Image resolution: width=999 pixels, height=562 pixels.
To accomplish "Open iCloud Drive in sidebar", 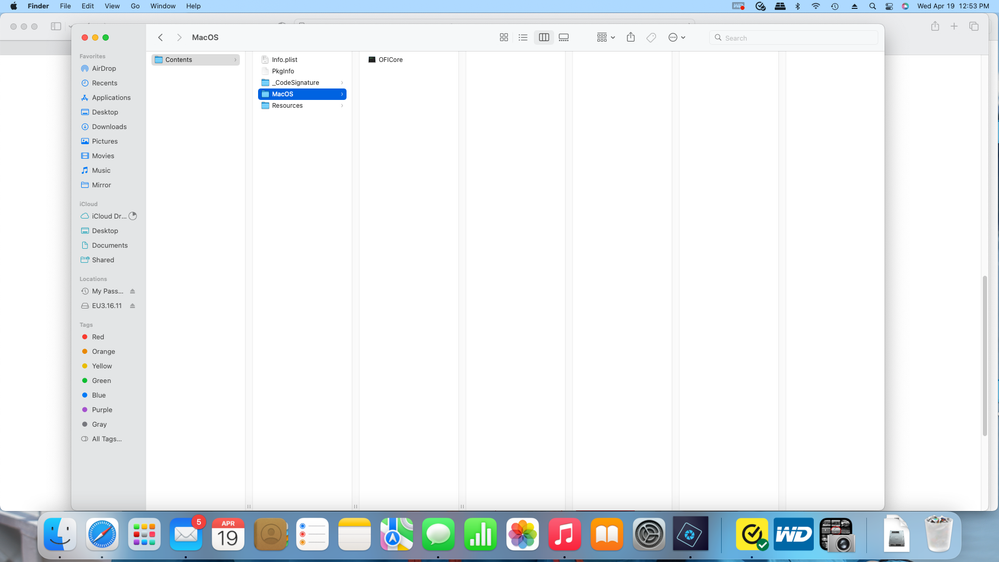I will point(108,216).
